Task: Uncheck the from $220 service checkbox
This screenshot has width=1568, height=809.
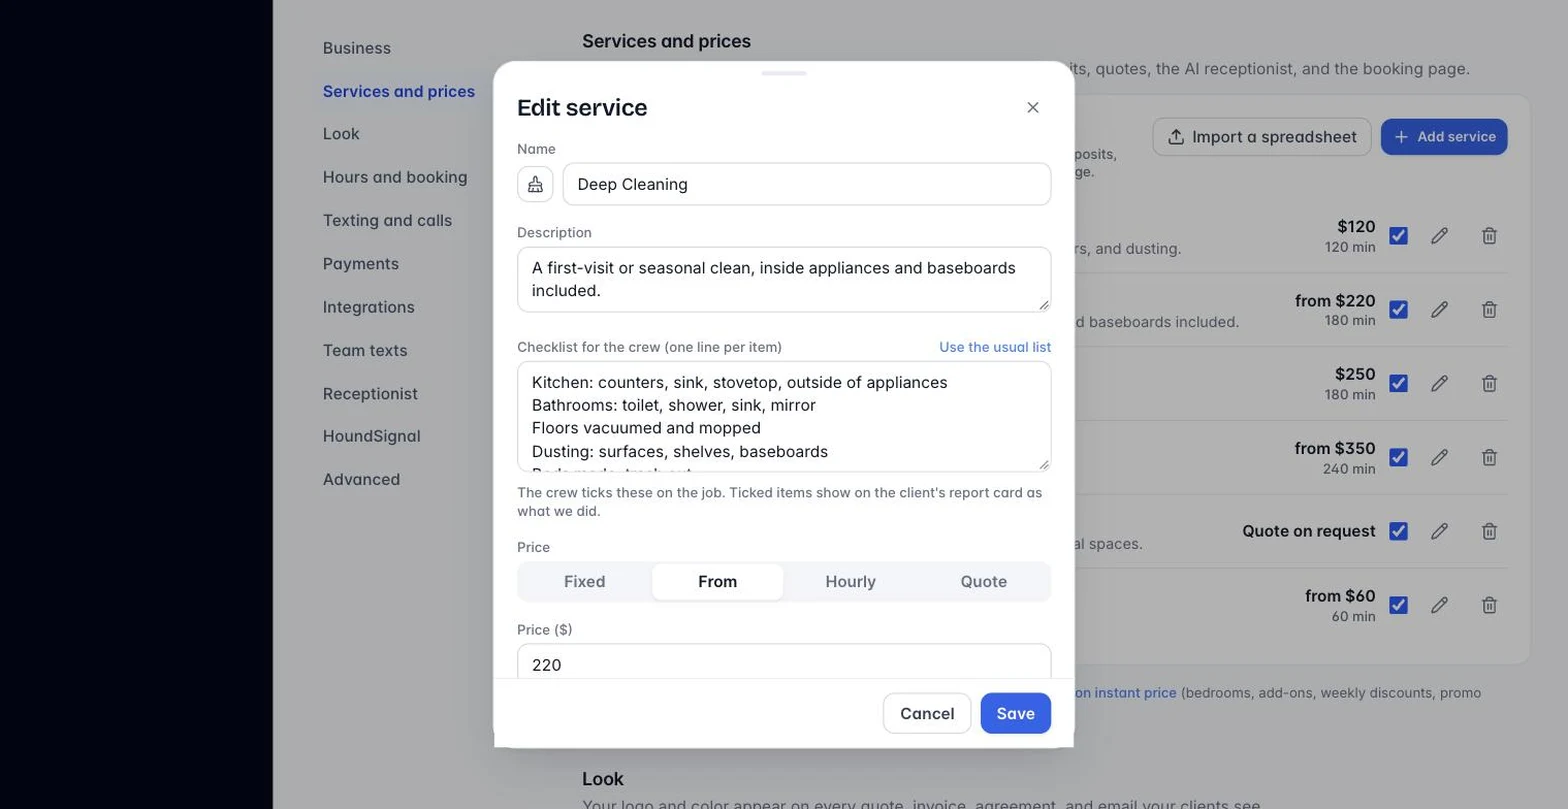Action: coord(1398,310)
